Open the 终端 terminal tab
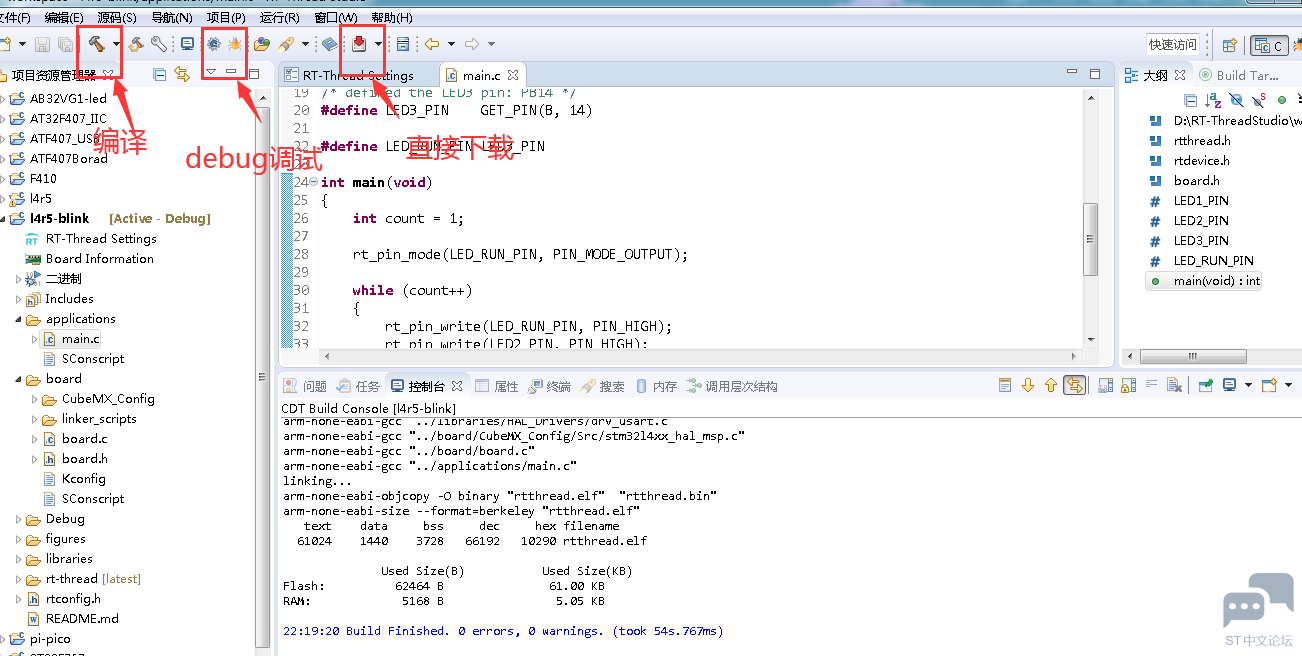The height and width of the screenshot is (656, 1302). (550, 386)
